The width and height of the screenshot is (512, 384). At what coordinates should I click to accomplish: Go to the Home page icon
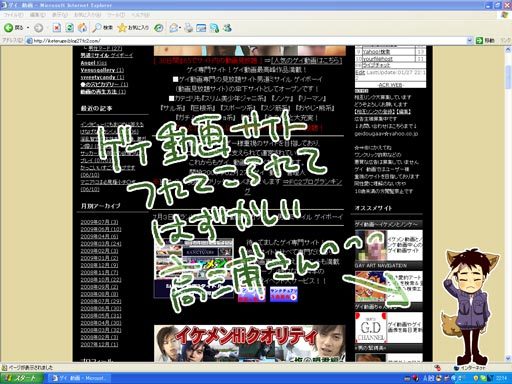point(82,28)
